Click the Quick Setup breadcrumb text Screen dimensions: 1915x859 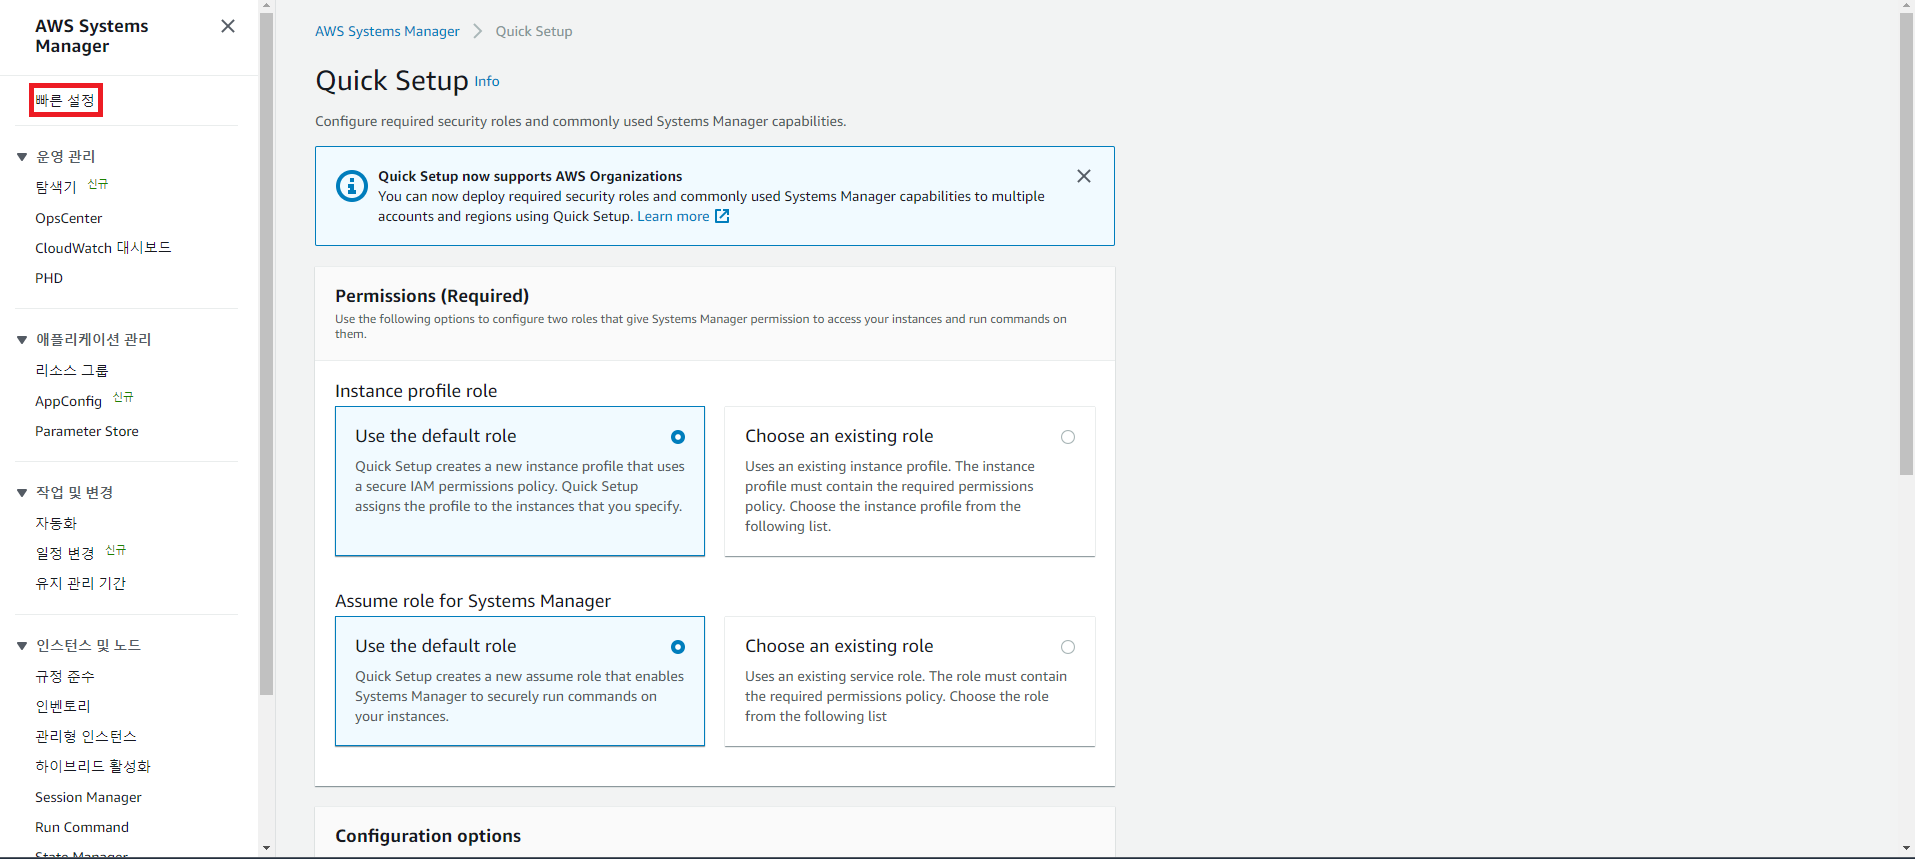[534, 31]
